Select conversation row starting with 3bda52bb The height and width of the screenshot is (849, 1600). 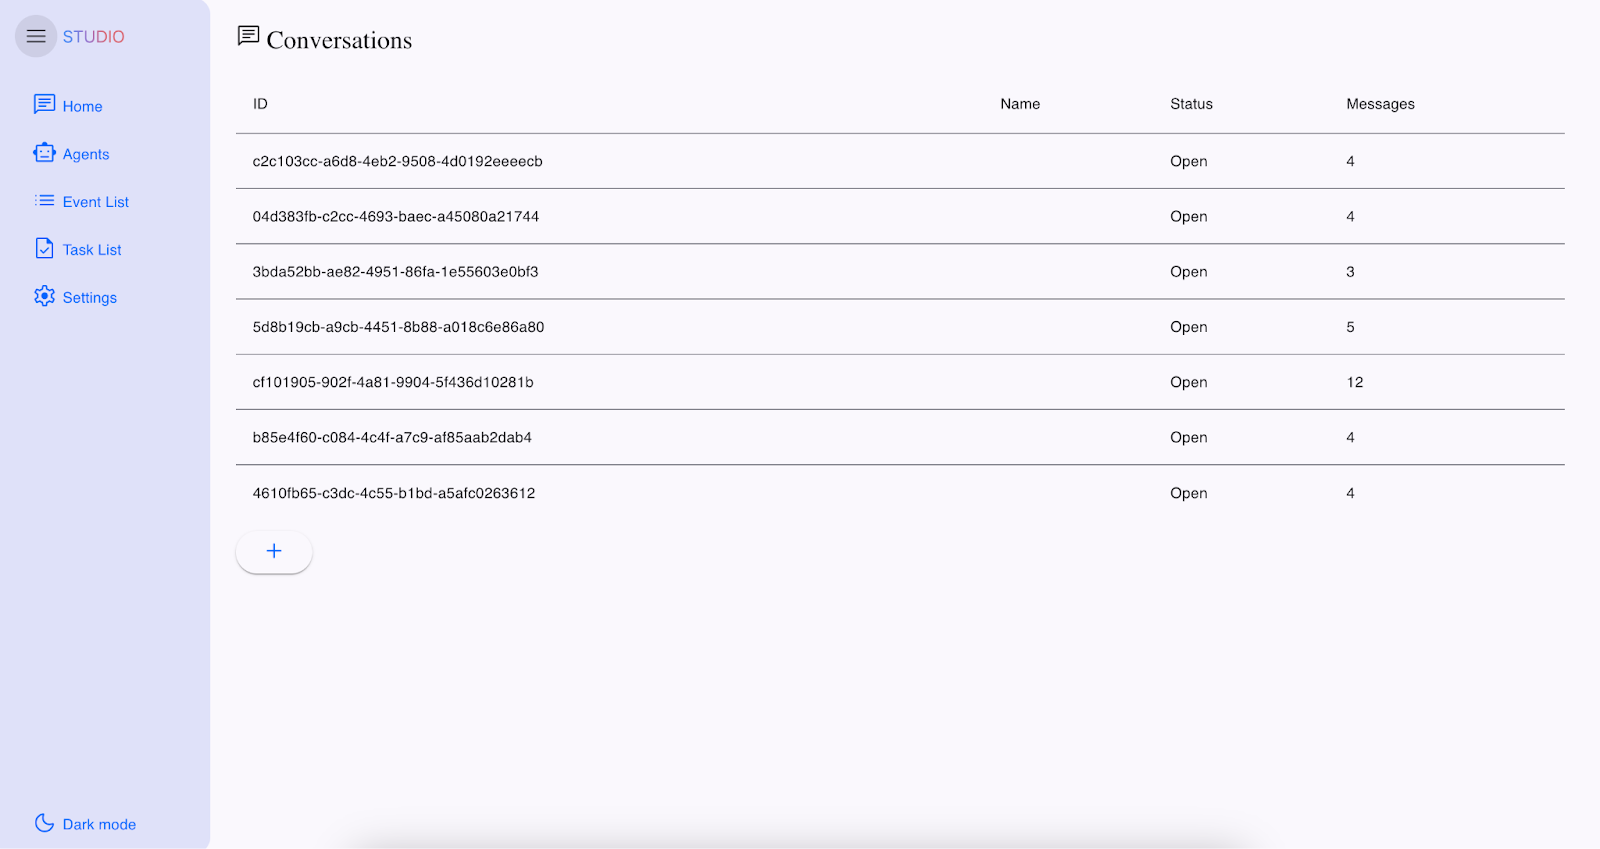395,272
